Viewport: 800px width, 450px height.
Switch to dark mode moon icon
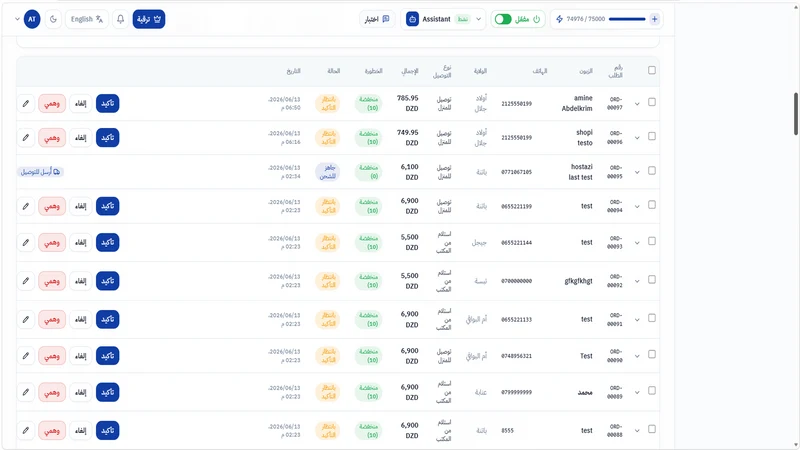[x=53, y=19]
